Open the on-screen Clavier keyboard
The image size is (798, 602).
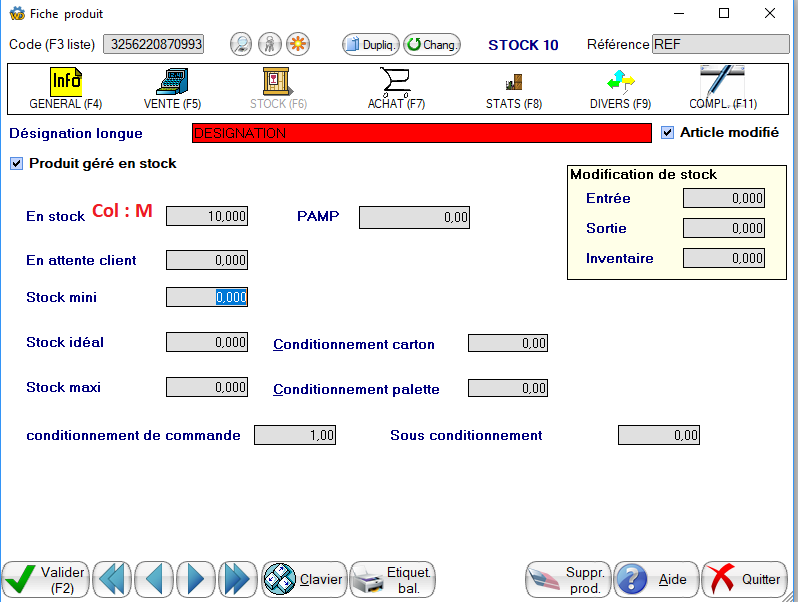coord(304,579)
